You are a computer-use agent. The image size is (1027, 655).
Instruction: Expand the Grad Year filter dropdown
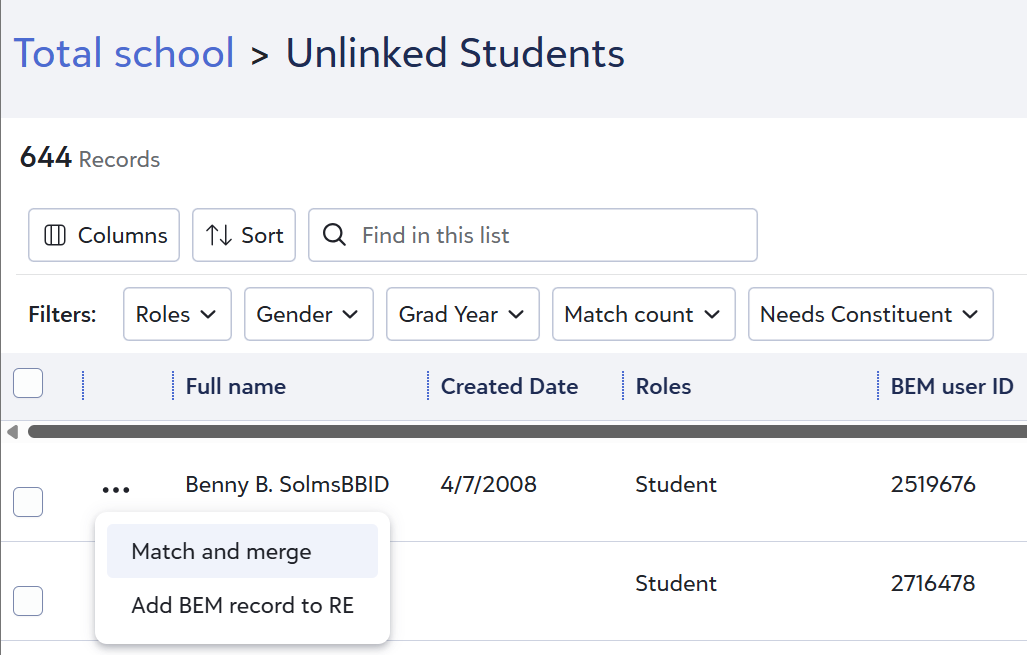(462, 314)
